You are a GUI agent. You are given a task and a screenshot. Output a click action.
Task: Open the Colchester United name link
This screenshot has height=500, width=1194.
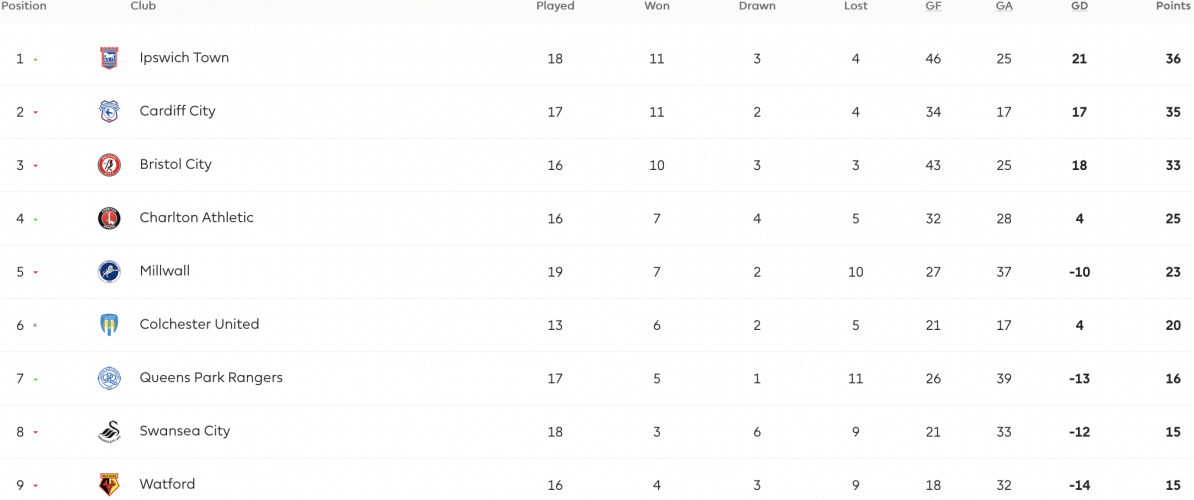pos(200,324)
